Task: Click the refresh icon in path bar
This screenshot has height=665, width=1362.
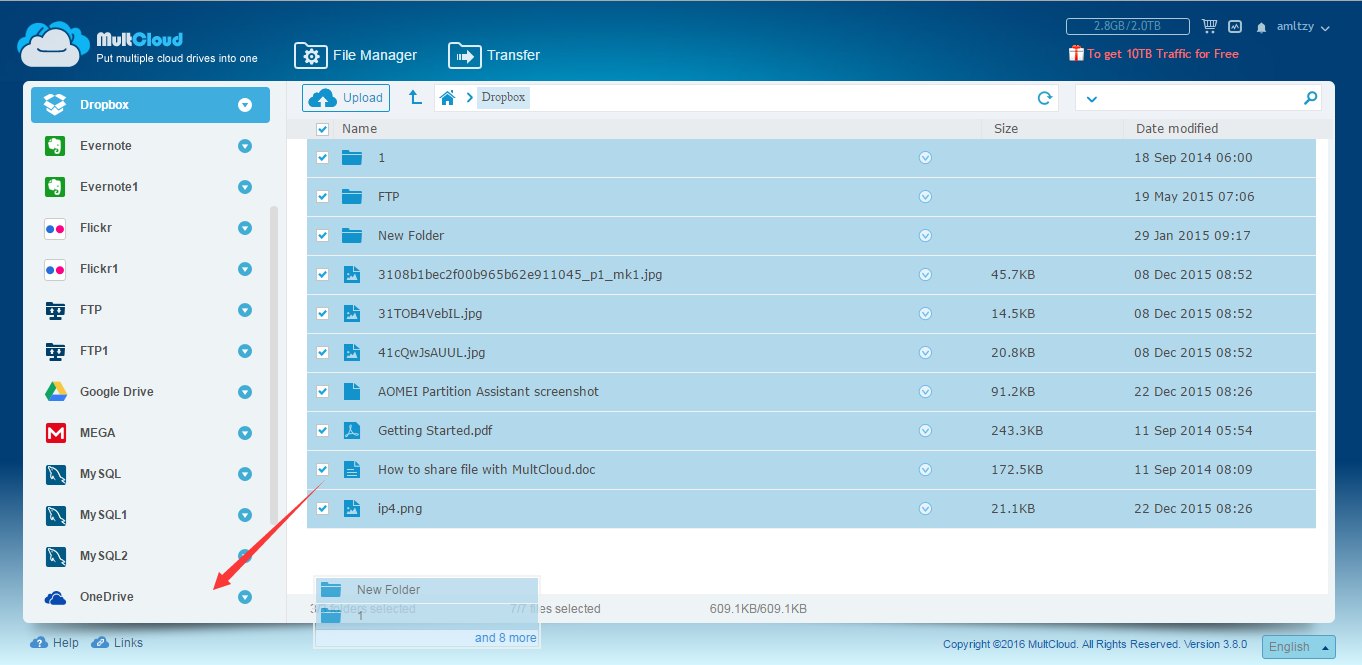Action: [1044, 98]
